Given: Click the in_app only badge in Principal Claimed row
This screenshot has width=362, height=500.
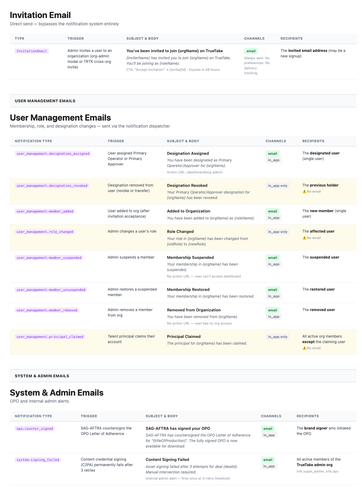Looking at the screenshot, I should pos(278,337).
